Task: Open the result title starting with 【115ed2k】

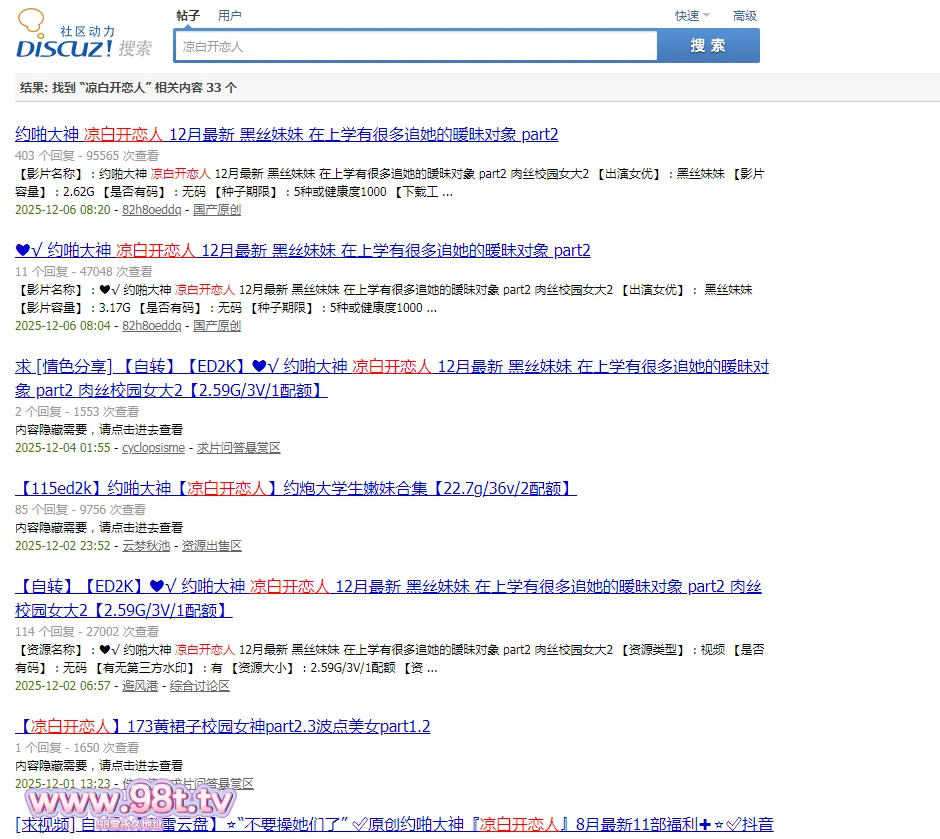Action: [x=295, y=489]
